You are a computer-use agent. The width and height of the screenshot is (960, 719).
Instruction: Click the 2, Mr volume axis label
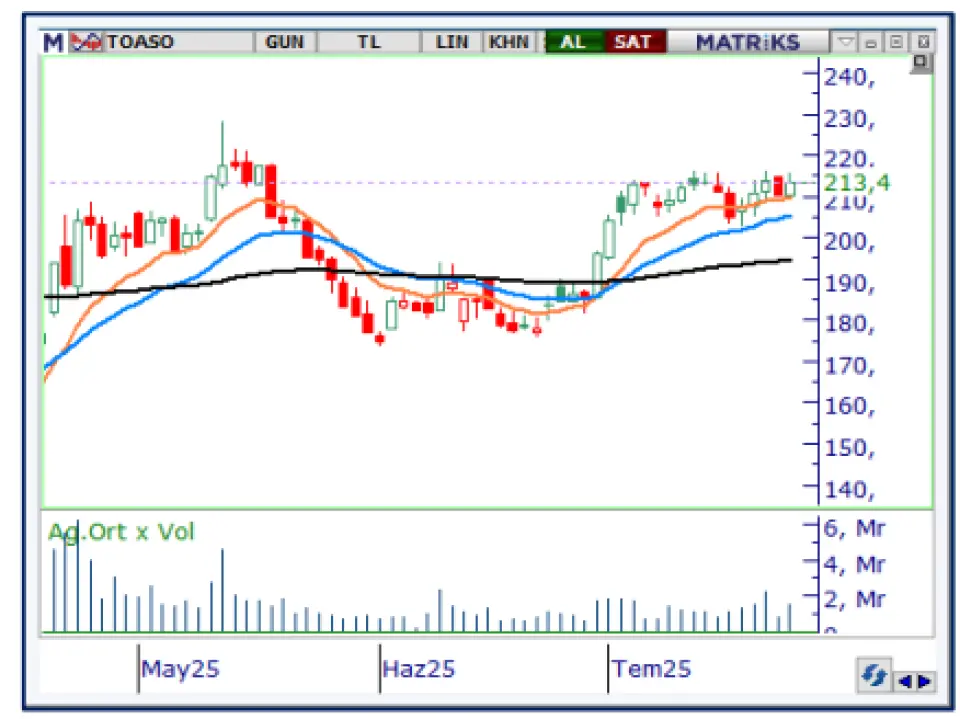pos(855,599)
